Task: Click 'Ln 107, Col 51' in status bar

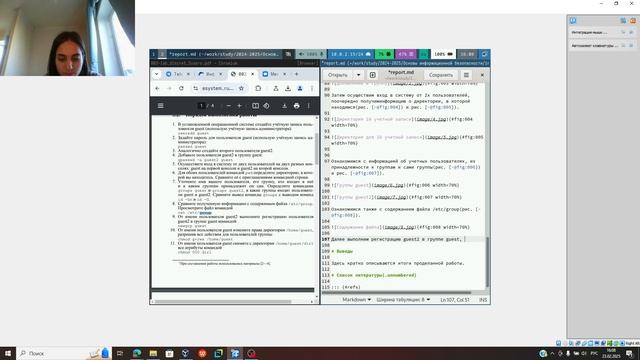Action: coord(455,300)
